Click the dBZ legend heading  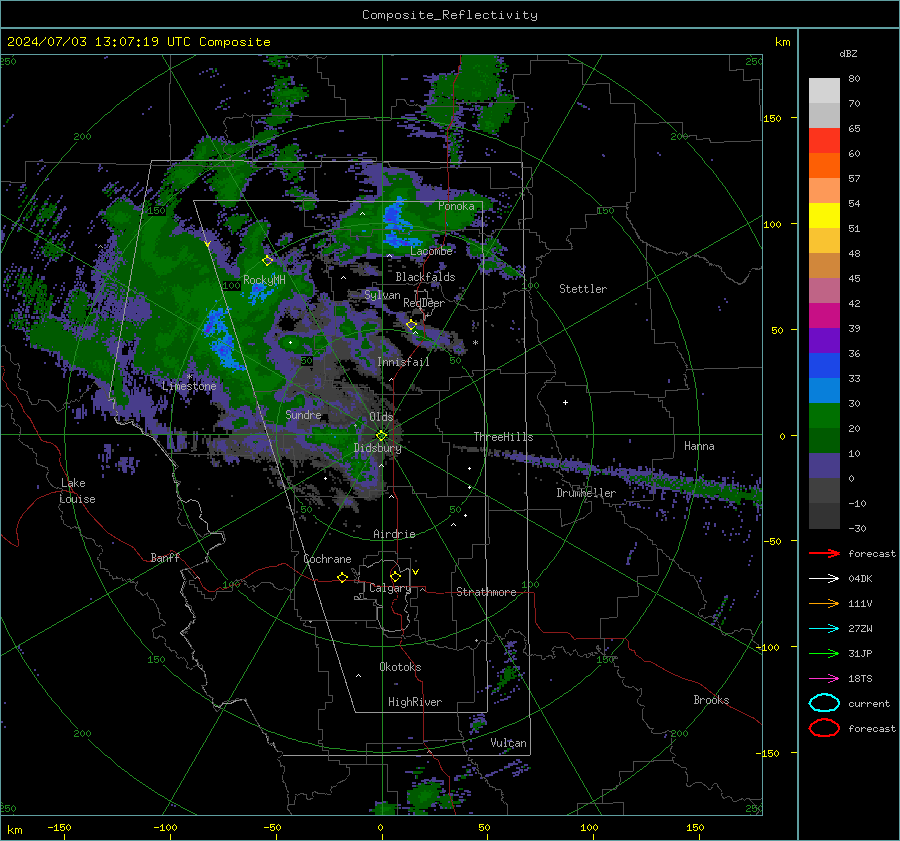(x=848, y=53)
